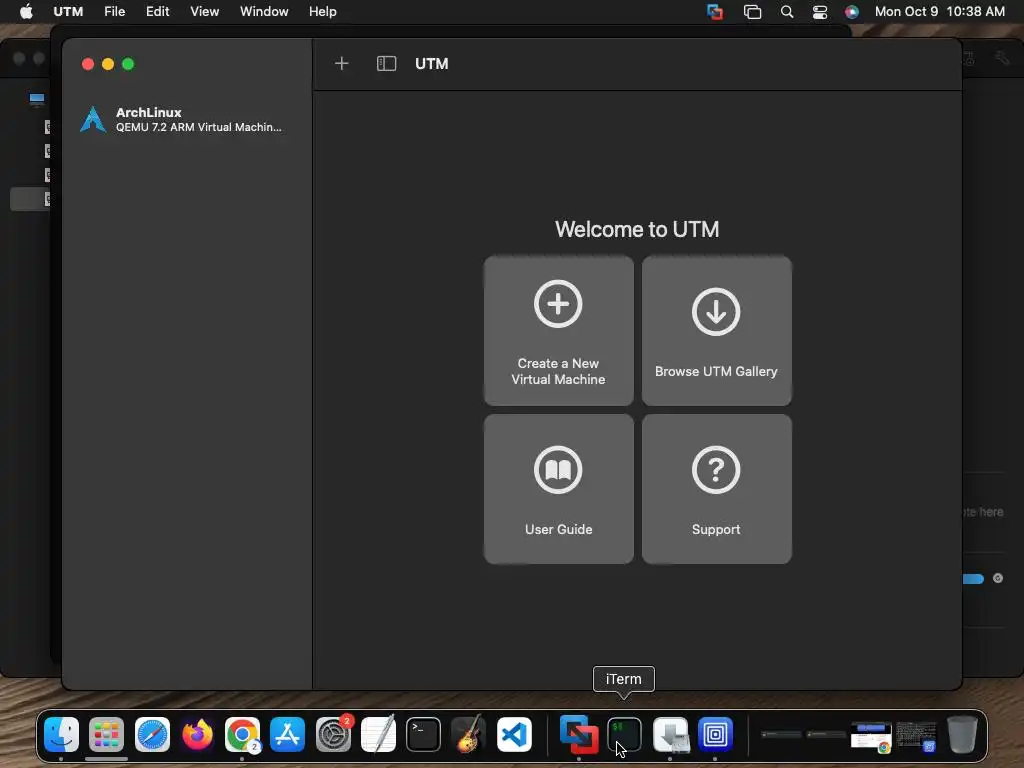This screenshot has height=768, width=1024.
Task: Click the computer icon in background window sidebar
Action: click(37, 99)
